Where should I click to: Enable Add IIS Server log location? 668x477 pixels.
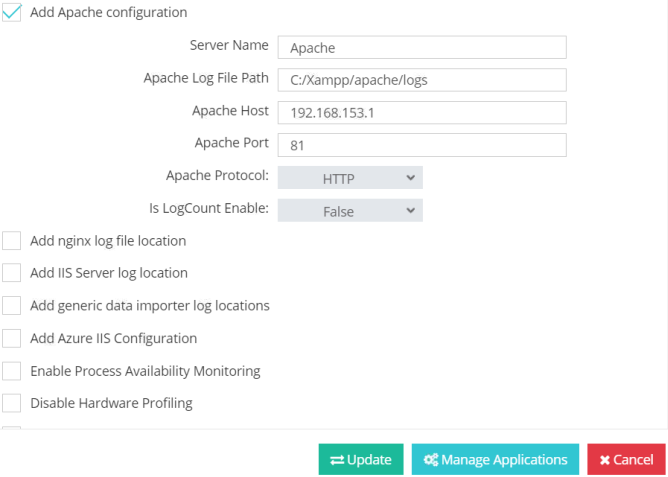tap(12, 273)
